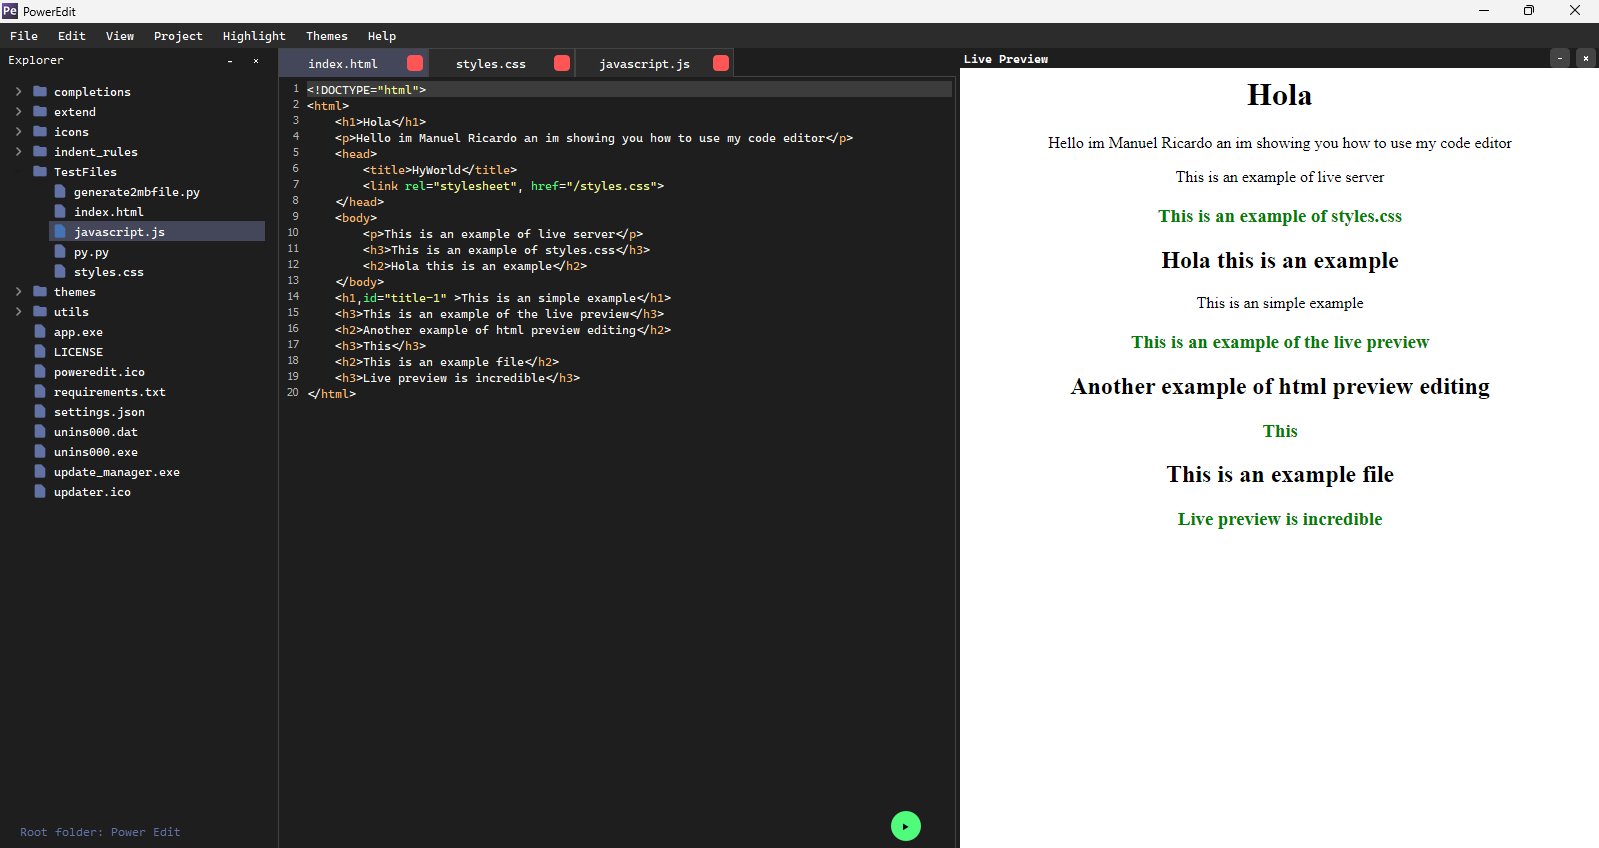1599x848 pixels.
Task: Click the themes folder icon
Action: 40,291
